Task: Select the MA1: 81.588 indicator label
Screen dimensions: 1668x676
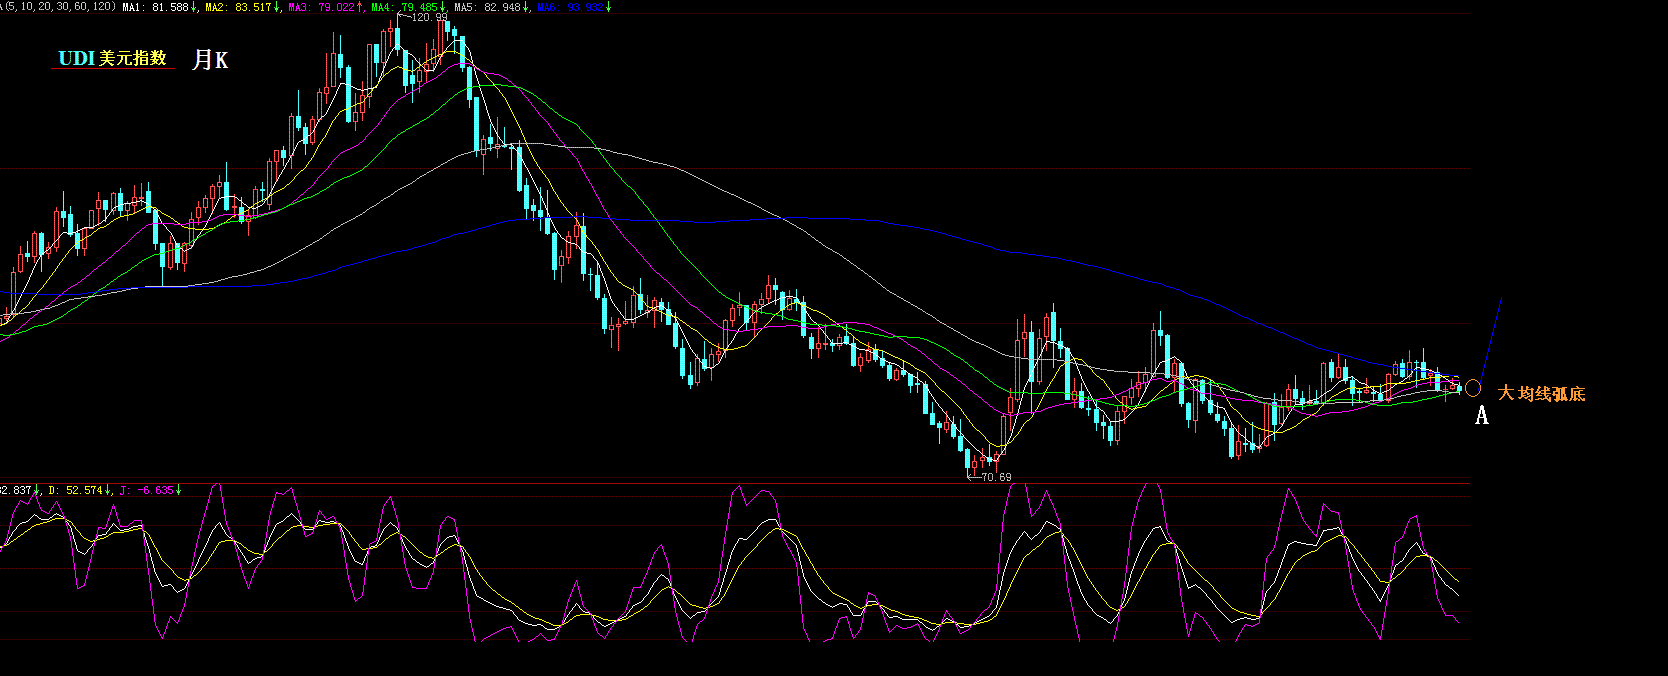Action: [155, 7]
